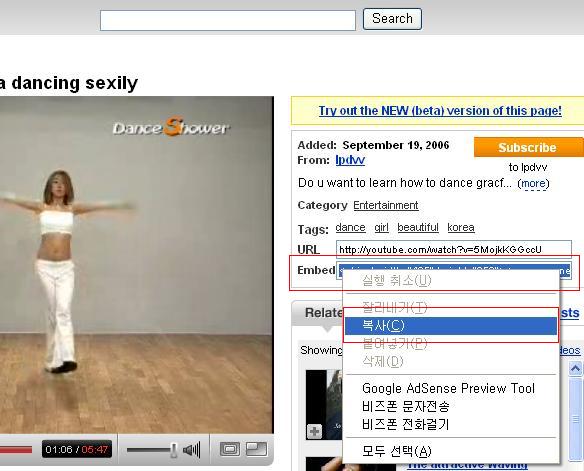This screenshot has height=471, width=584.
Task: Click the girl tag
Action: point(381,227)
